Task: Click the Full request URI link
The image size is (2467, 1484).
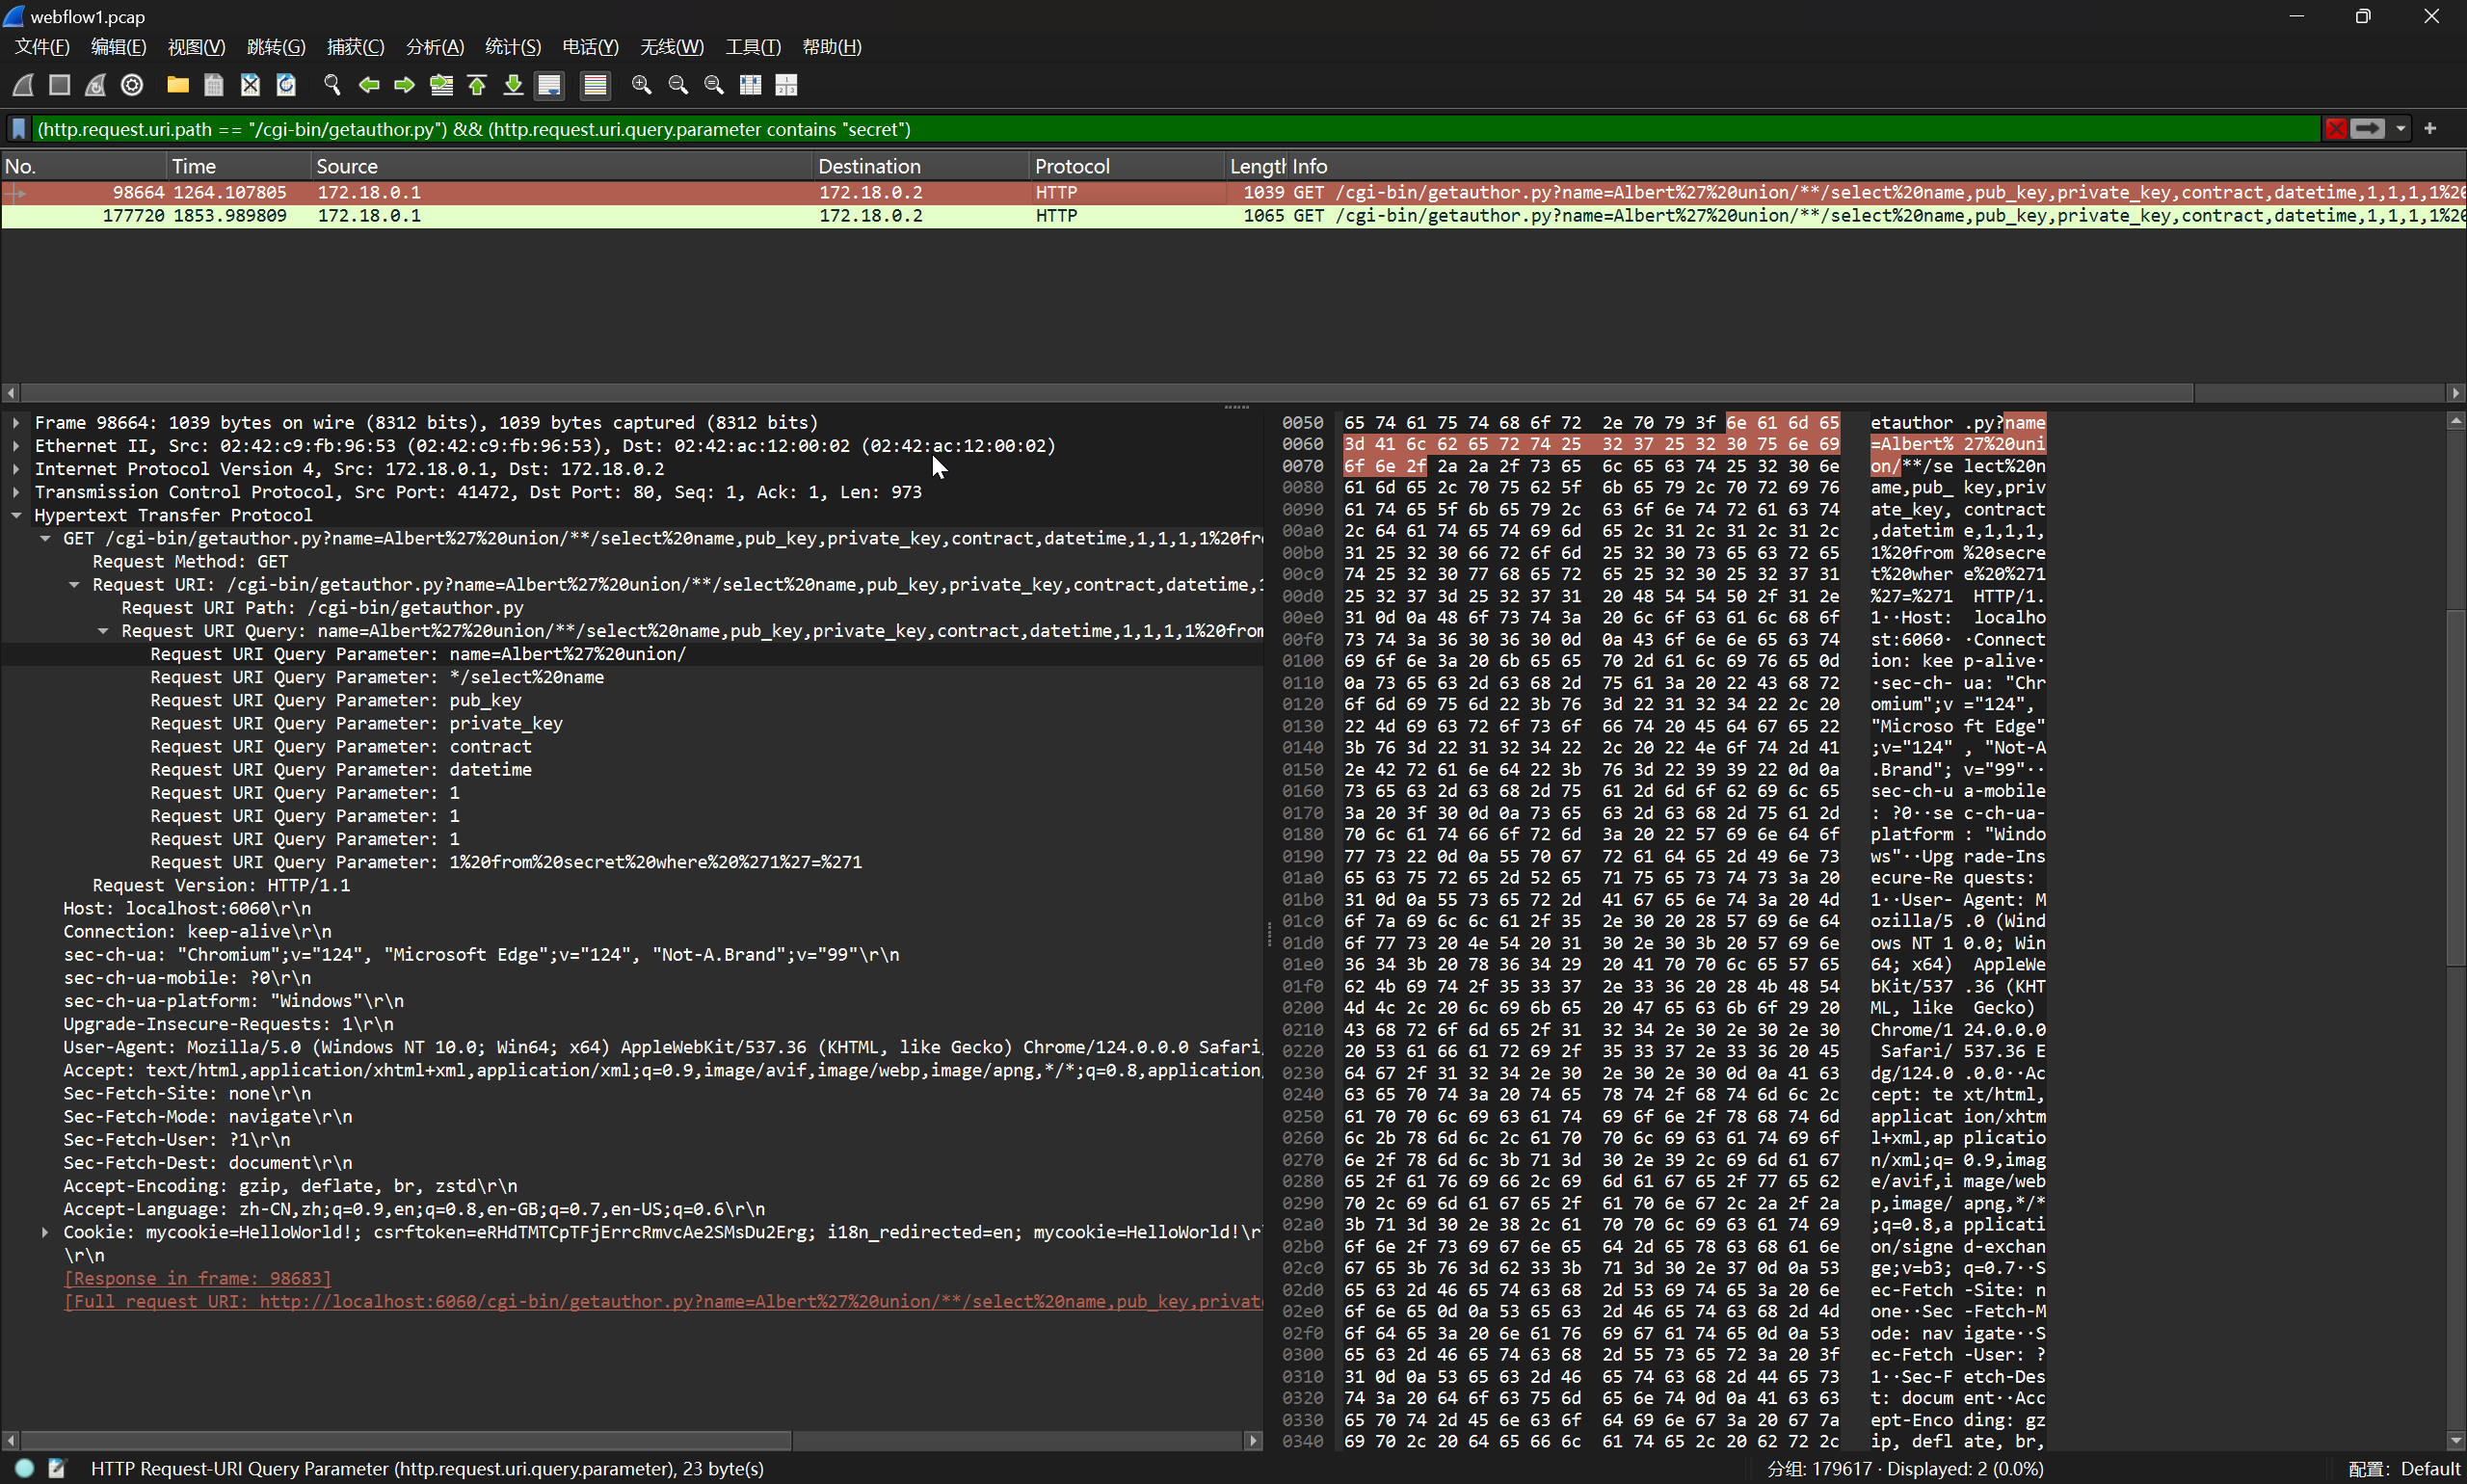Action: coord(662,1301)
